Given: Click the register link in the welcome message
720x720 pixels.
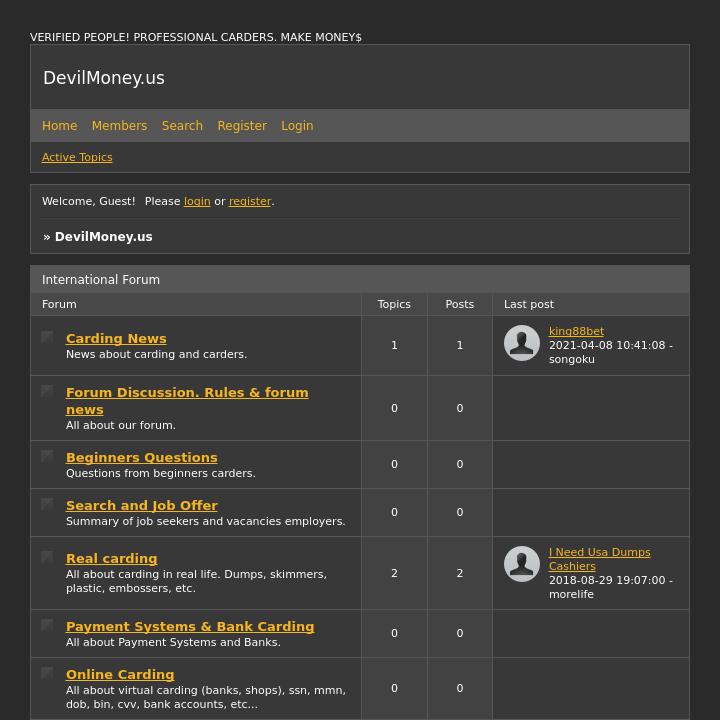Looking at the screenshot, I should tap(250, 202).
